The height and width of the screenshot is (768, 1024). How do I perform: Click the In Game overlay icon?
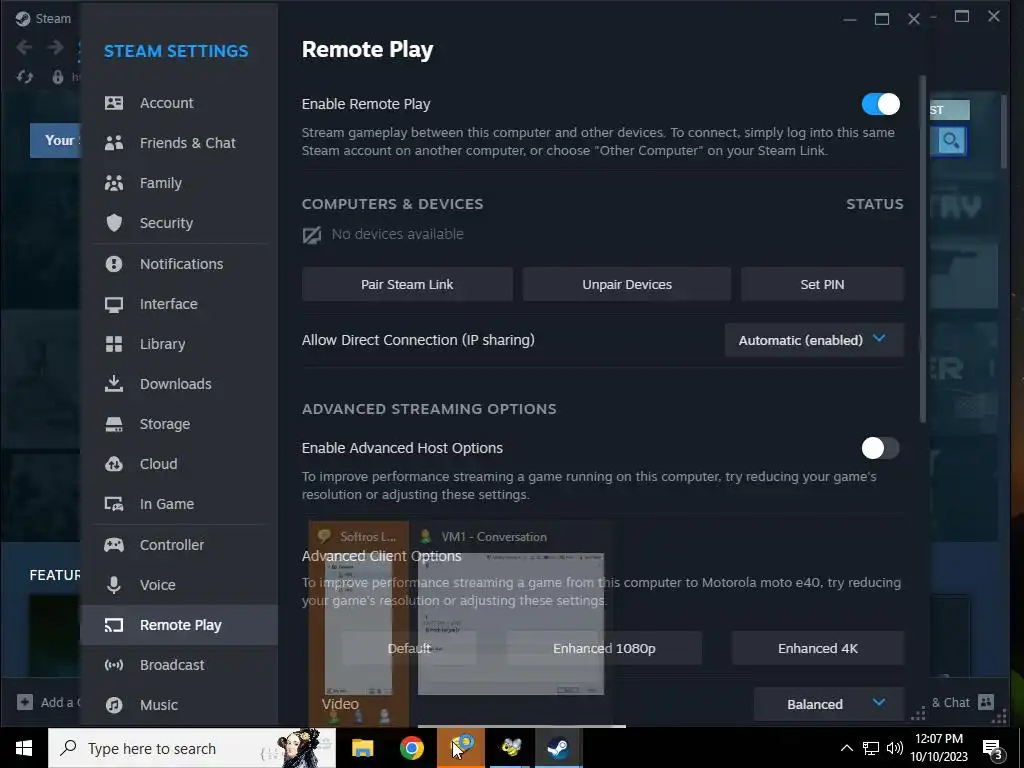coord(114,504)
